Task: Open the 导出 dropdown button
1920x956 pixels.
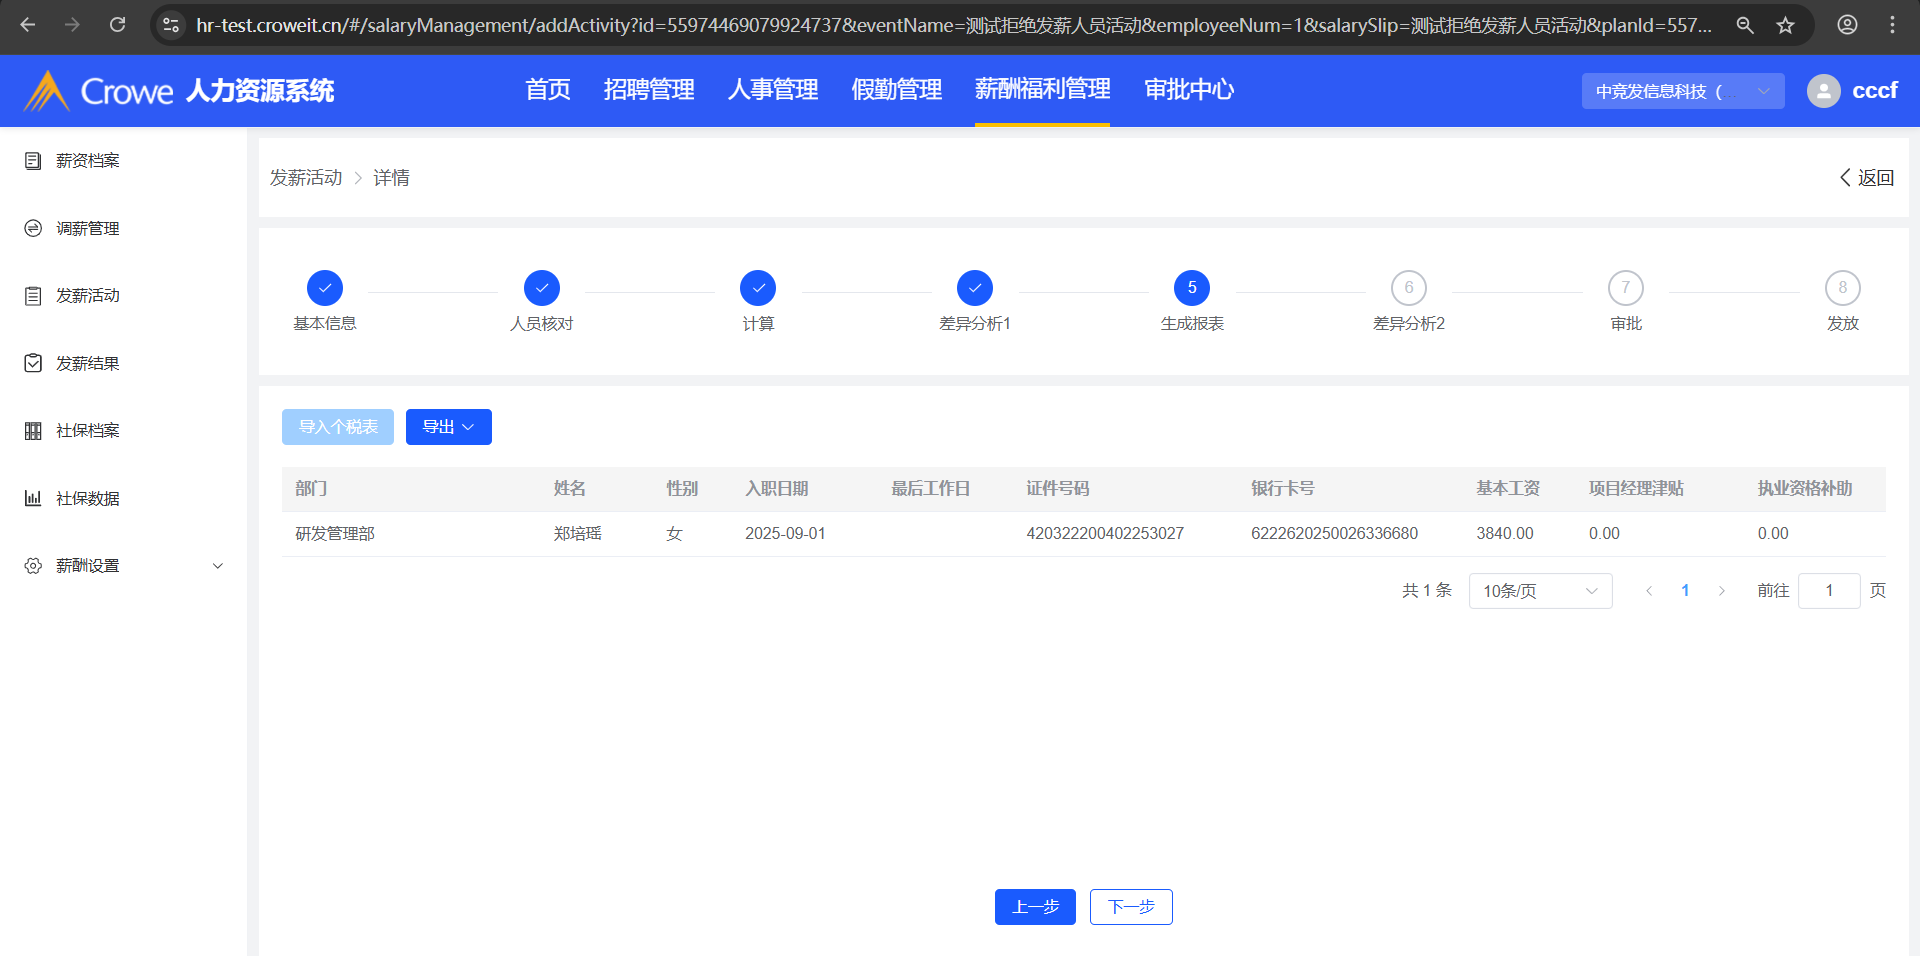Action: pyautogui.click(x=448, y=427)
